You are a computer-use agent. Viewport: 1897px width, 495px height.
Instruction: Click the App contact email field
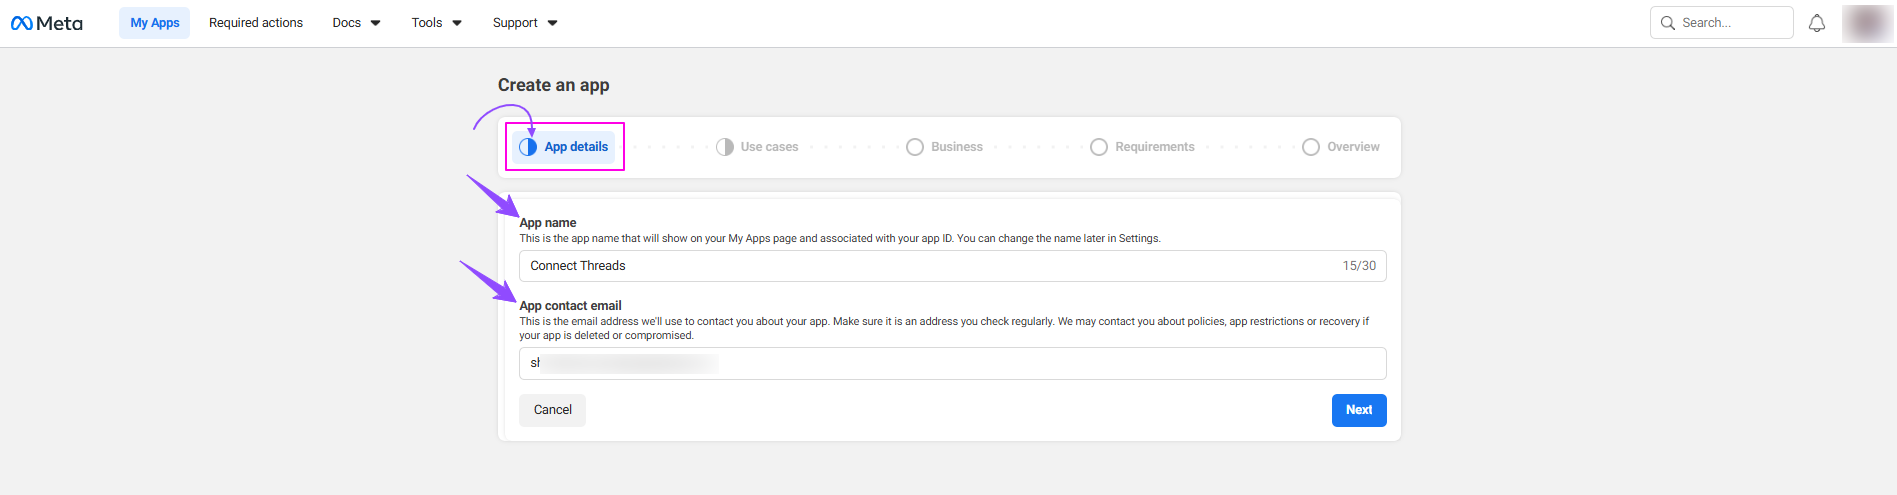pos(953,363)
